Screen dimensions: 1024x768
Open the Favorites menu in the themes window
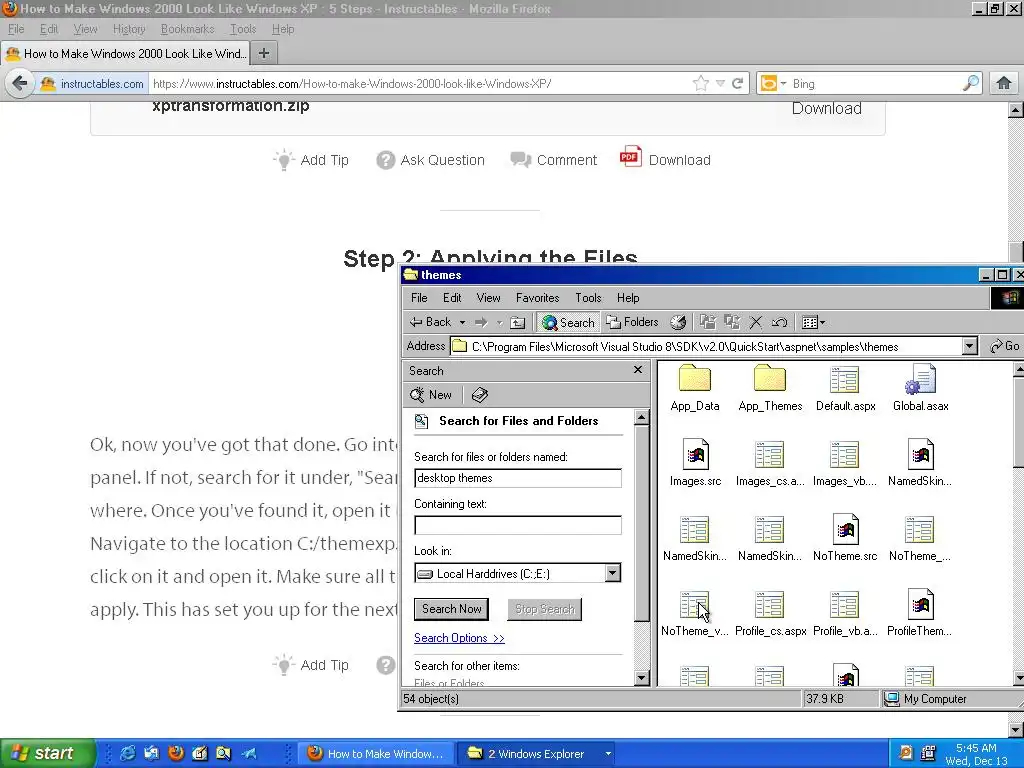point(537,298)
